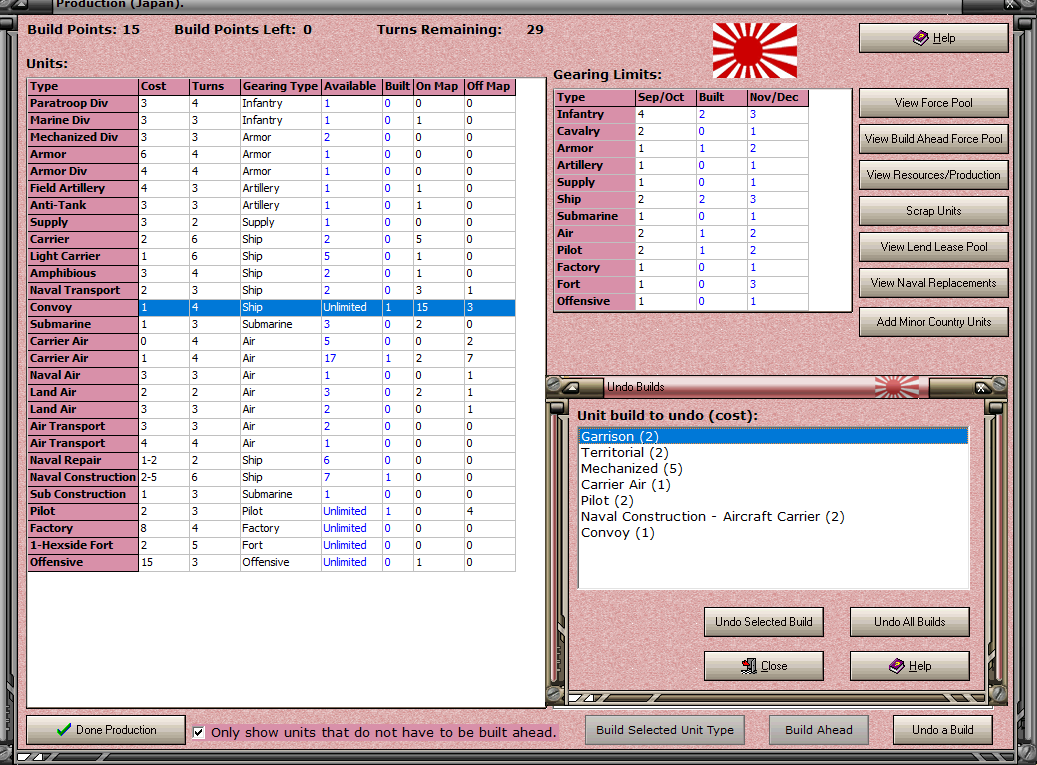Click Undo All Builds button
This screenshot has width=1037, height=765.
[x=909, y=622]
